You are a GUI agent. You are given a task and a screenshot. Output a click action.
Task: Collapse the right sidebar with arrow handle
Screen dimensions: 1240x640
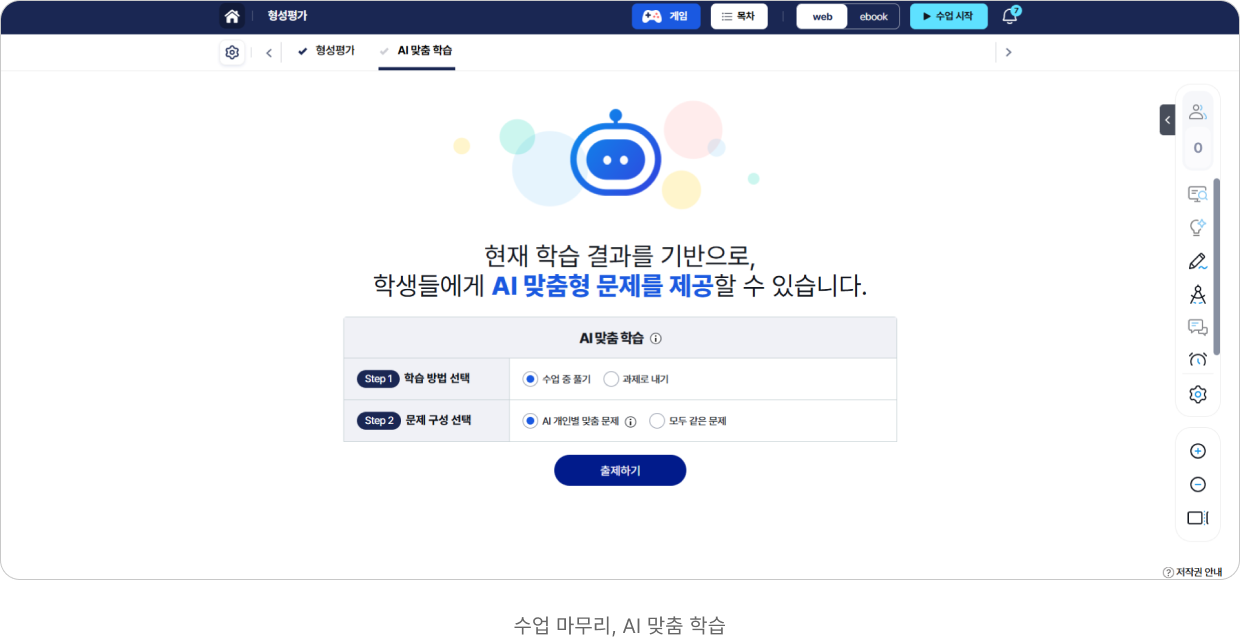[1168, 120]
